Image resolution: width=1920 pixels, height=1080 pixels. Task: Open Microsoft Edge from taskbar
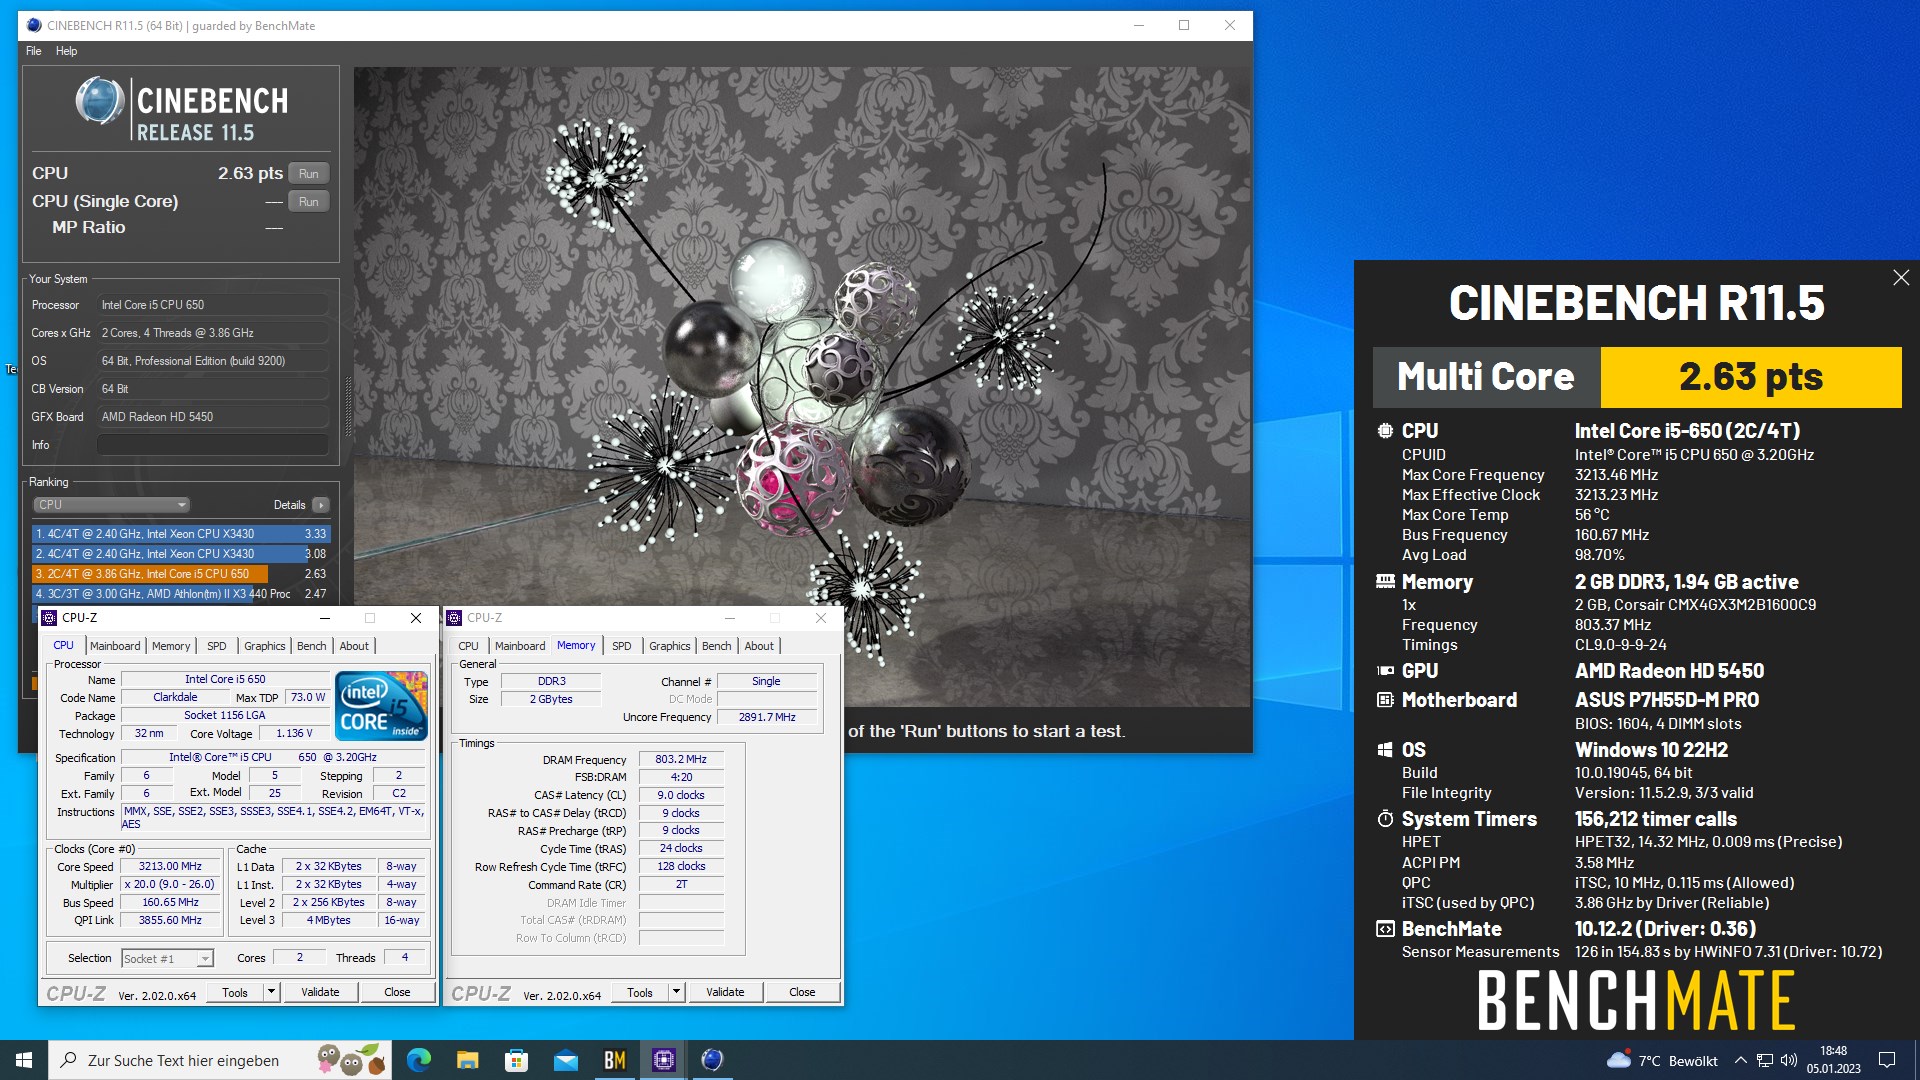click(x=418, y=1060)
